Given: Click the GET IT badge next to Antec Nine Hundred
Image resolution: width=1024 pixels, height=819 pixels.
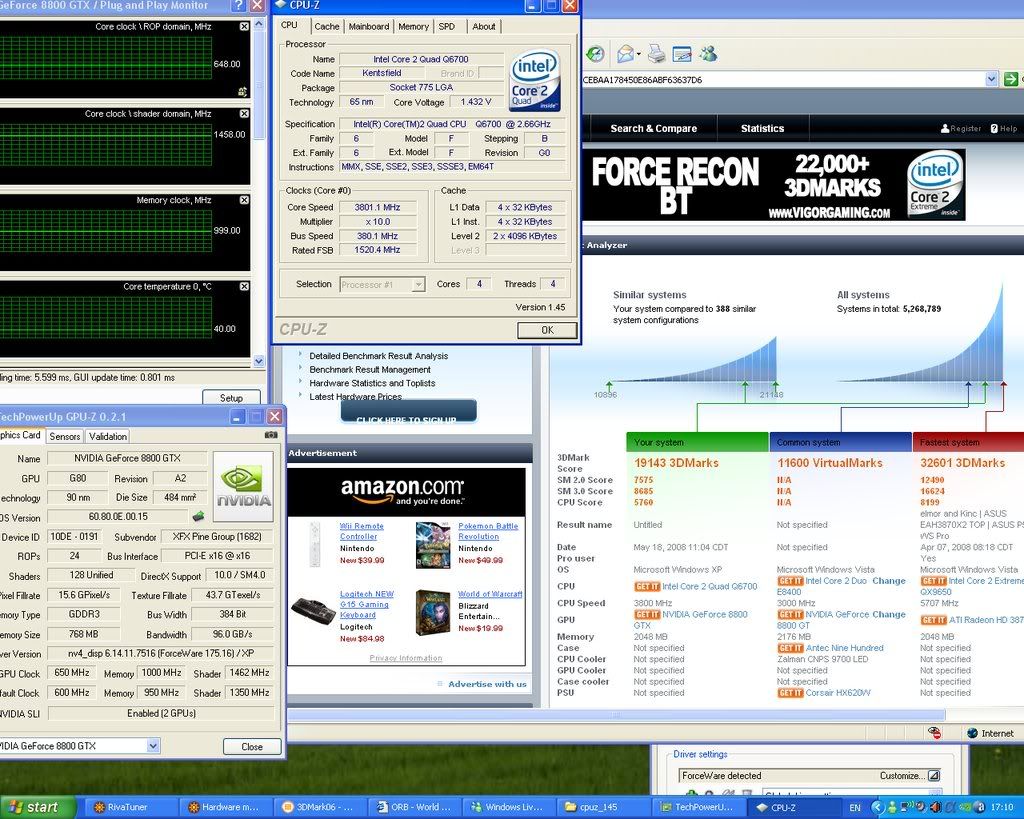Looking at the screenshot, I should 790,648.
